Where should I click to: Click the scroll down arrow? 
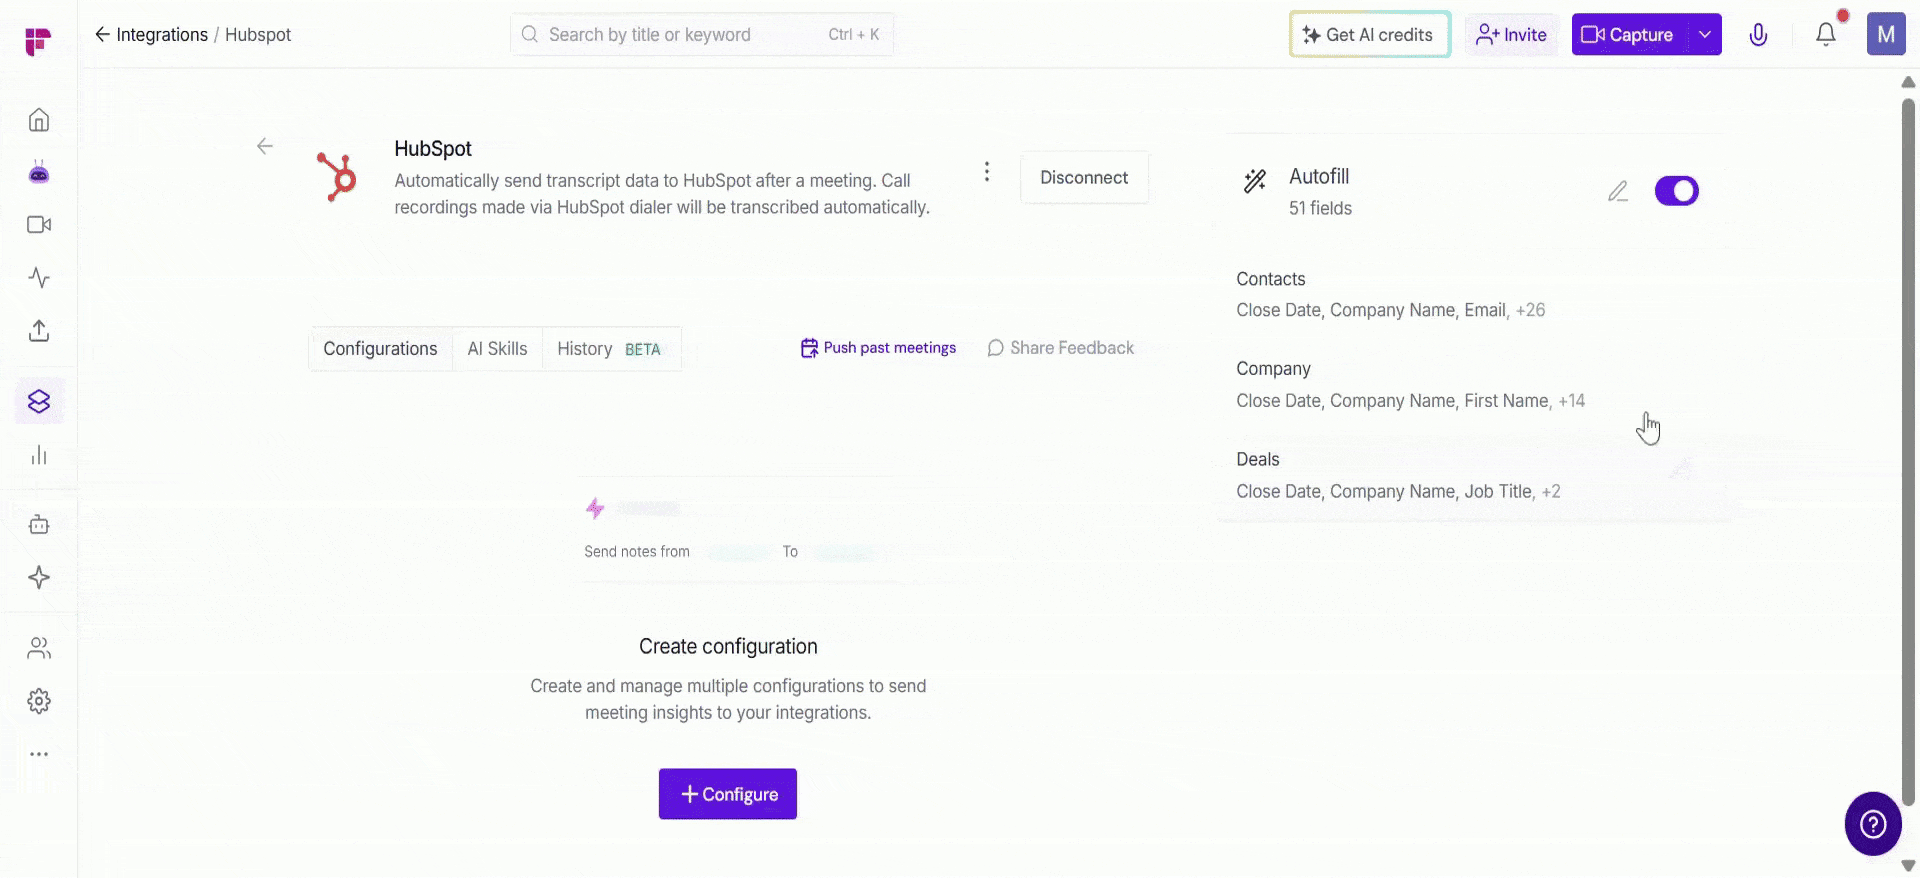tap(1908, 866)
